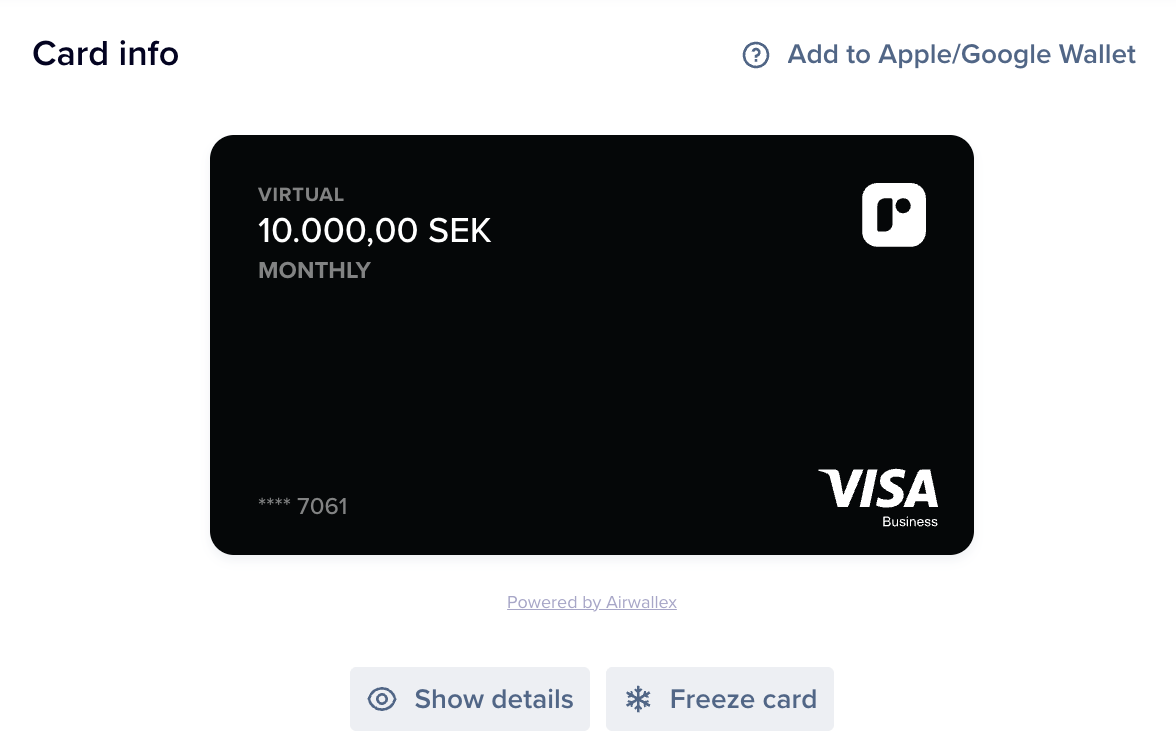
Task: Click the white app logo on the card
Action: [x=893, y=215]
